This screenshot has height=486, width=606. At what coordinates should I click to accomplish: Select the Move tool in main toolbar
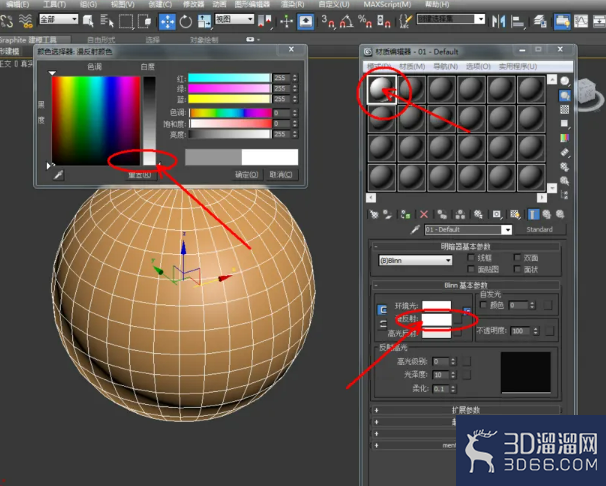[x=167, y=22]
